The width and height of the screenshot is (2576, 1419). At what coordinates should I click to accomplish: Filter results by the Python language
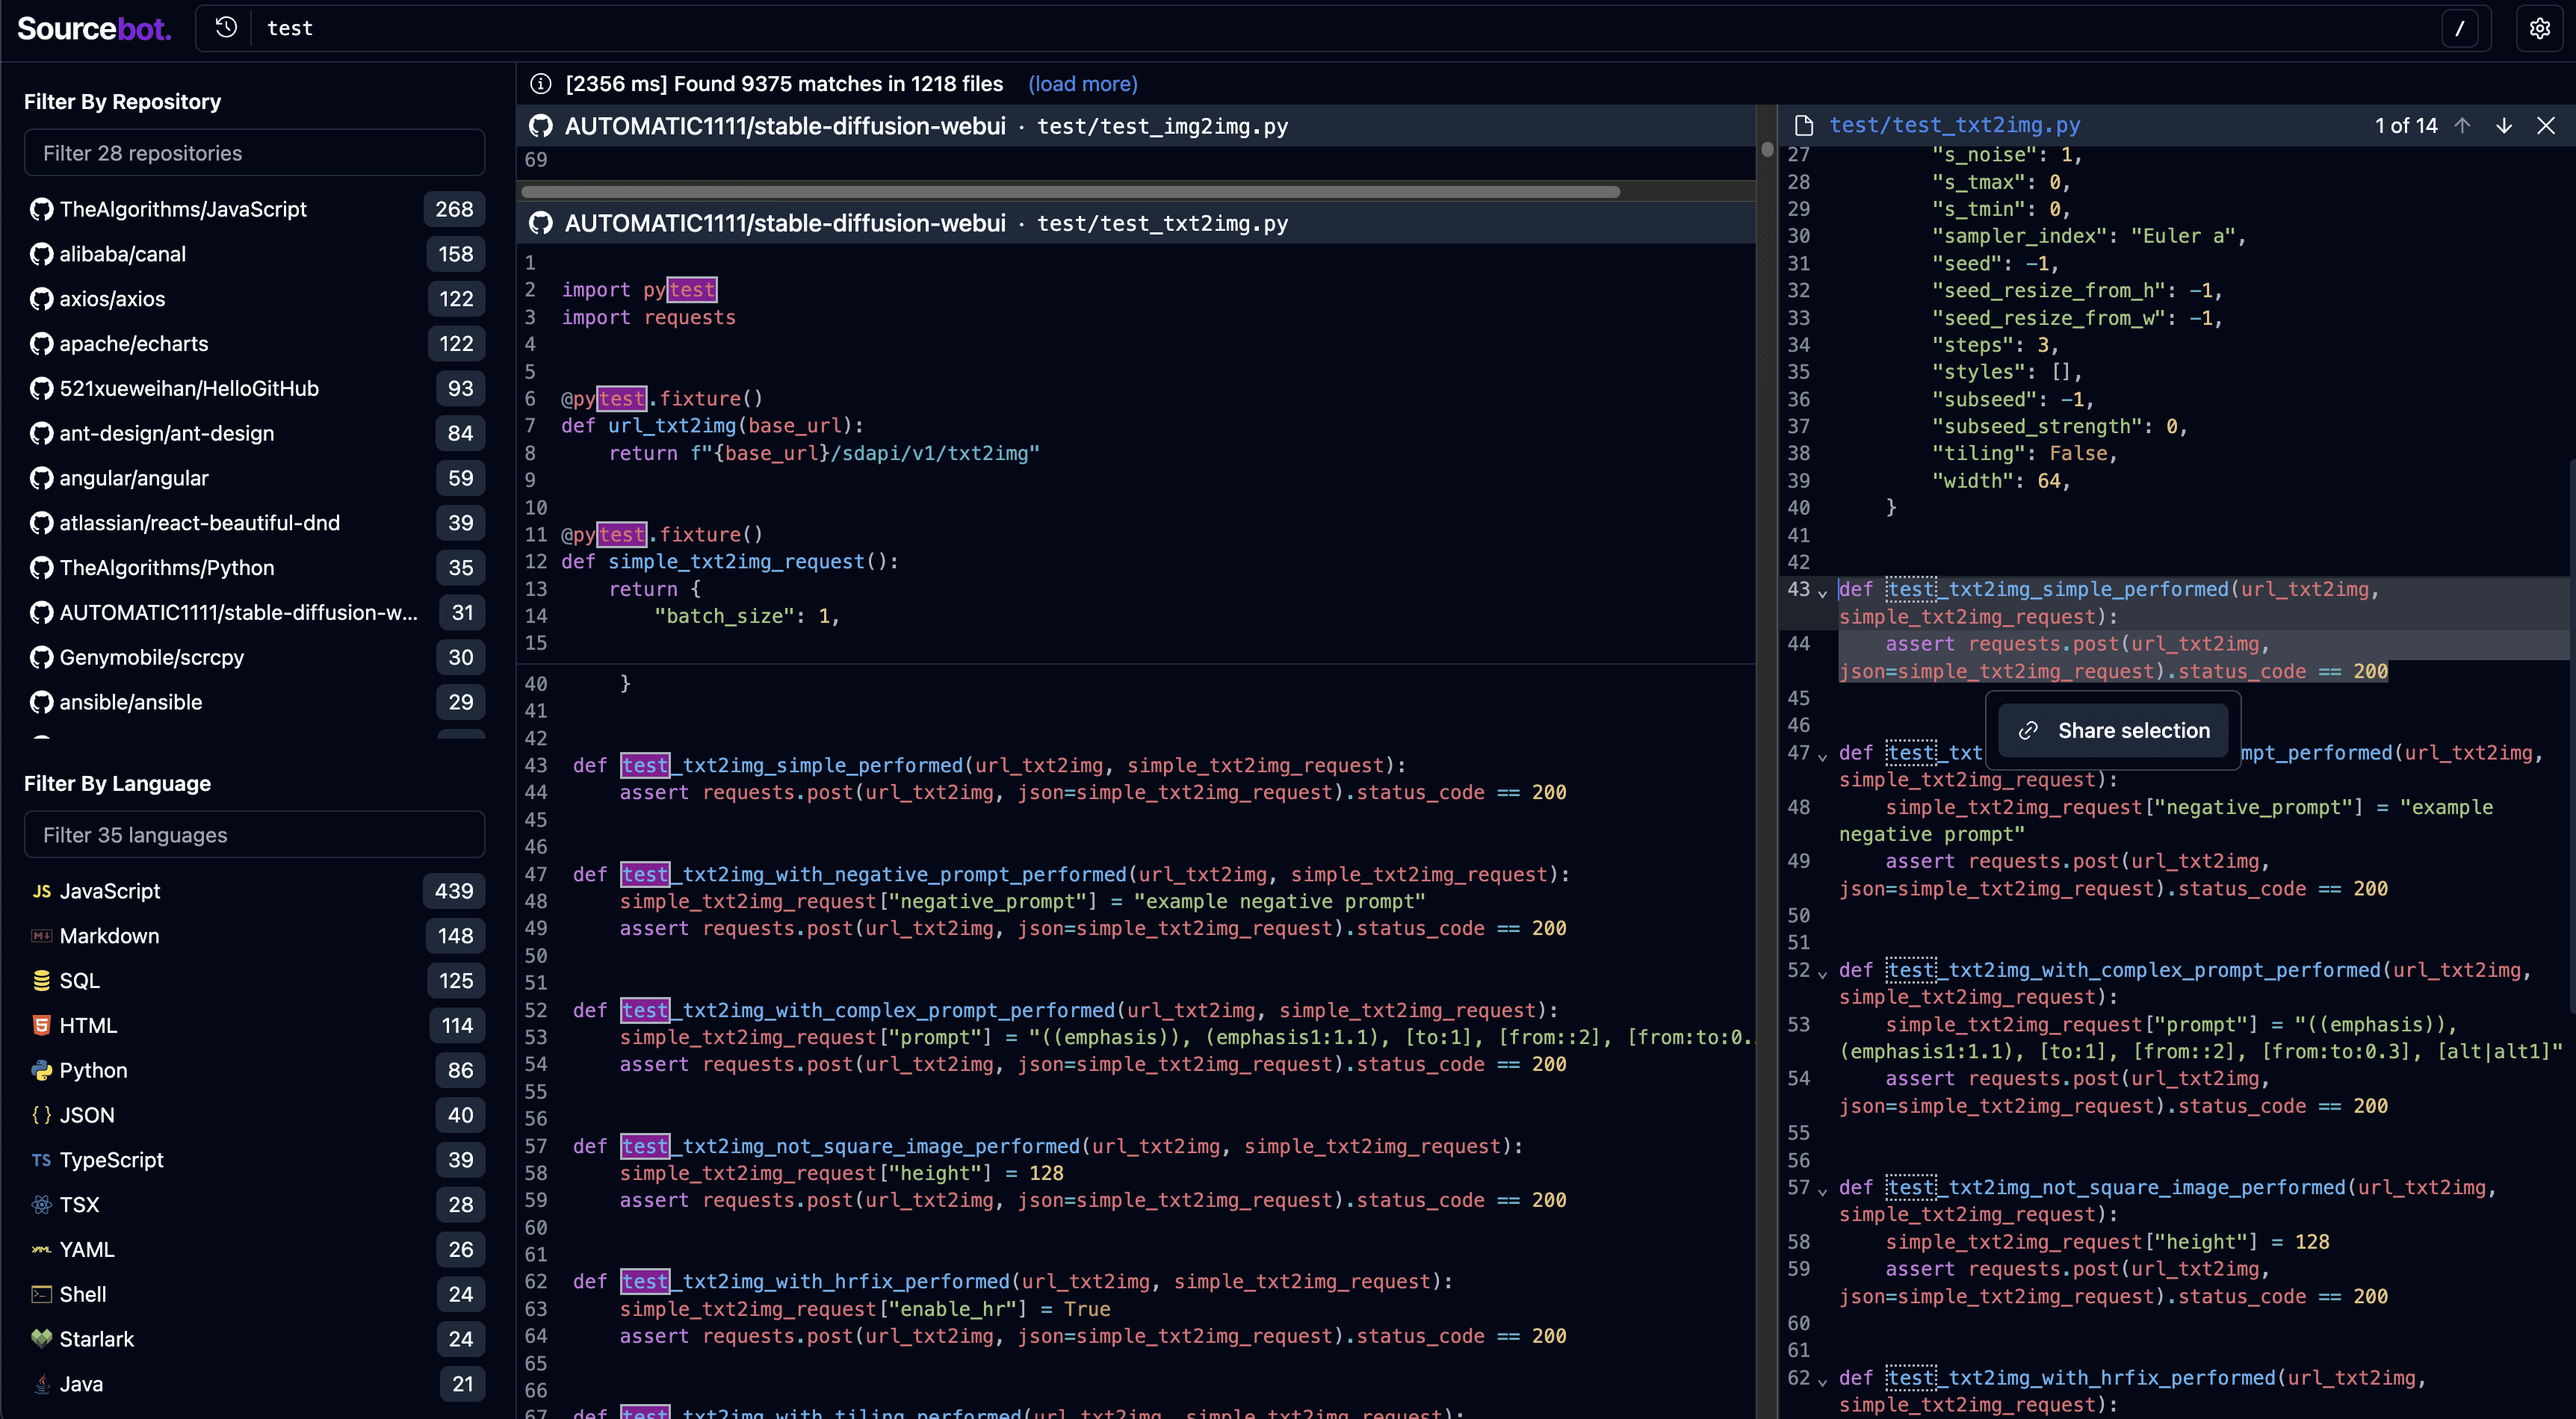pyautogui.click(x=93, y=1070)
